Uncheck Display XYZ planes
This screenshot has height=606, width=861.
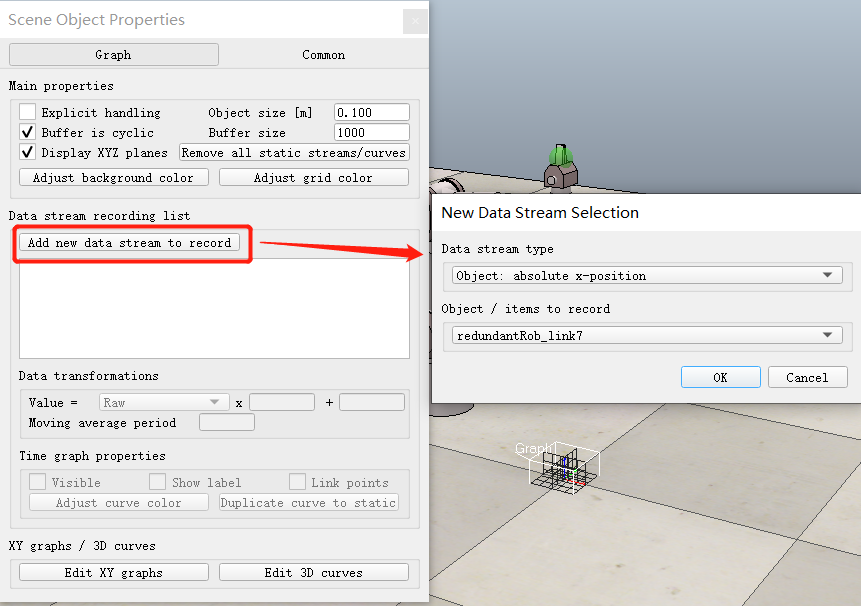[x=27, y=152]
